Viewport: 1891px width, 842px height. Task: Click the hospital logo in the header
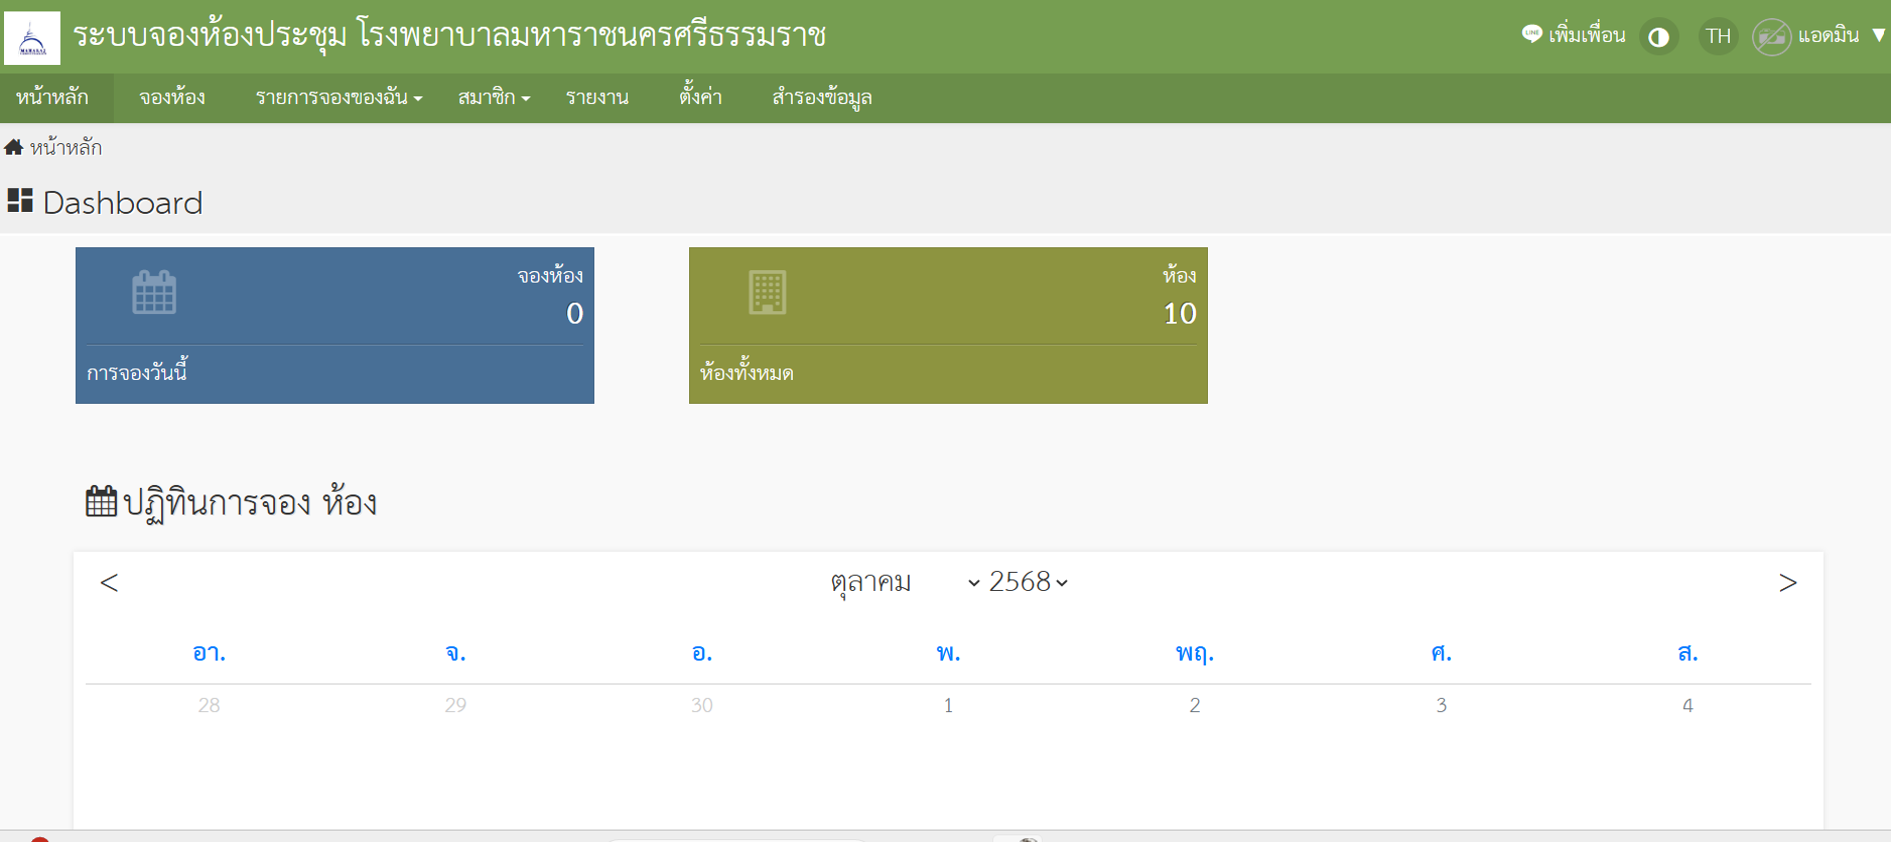(32, 37)
